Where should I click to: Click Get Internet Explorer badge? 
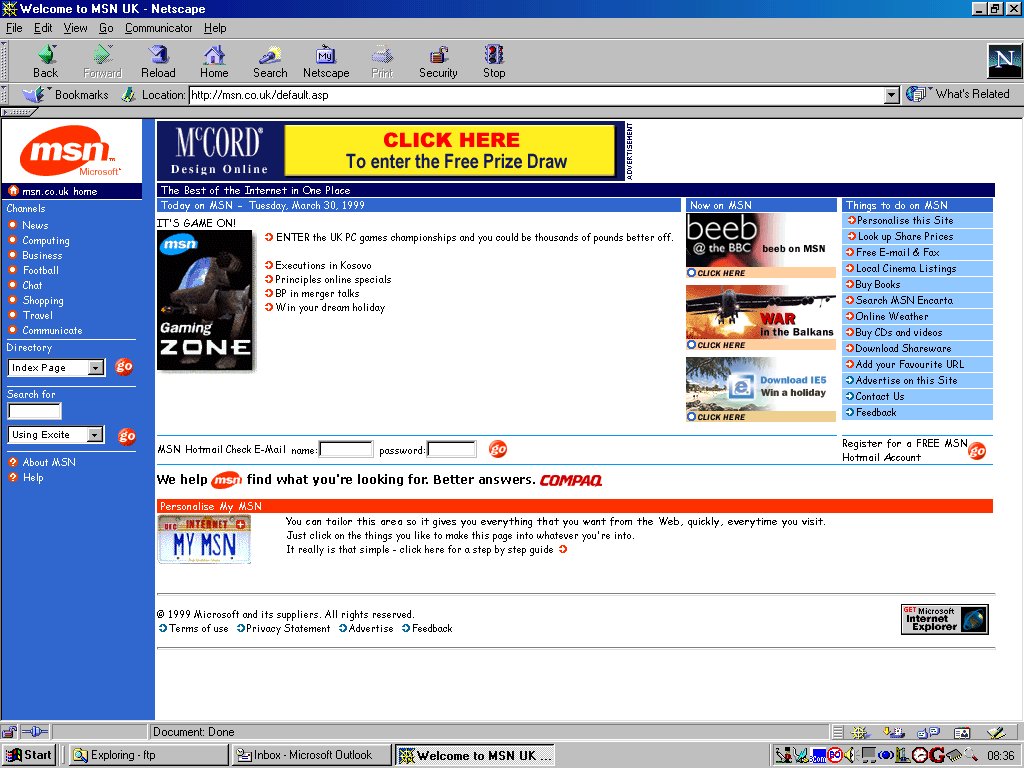[944, 619]
